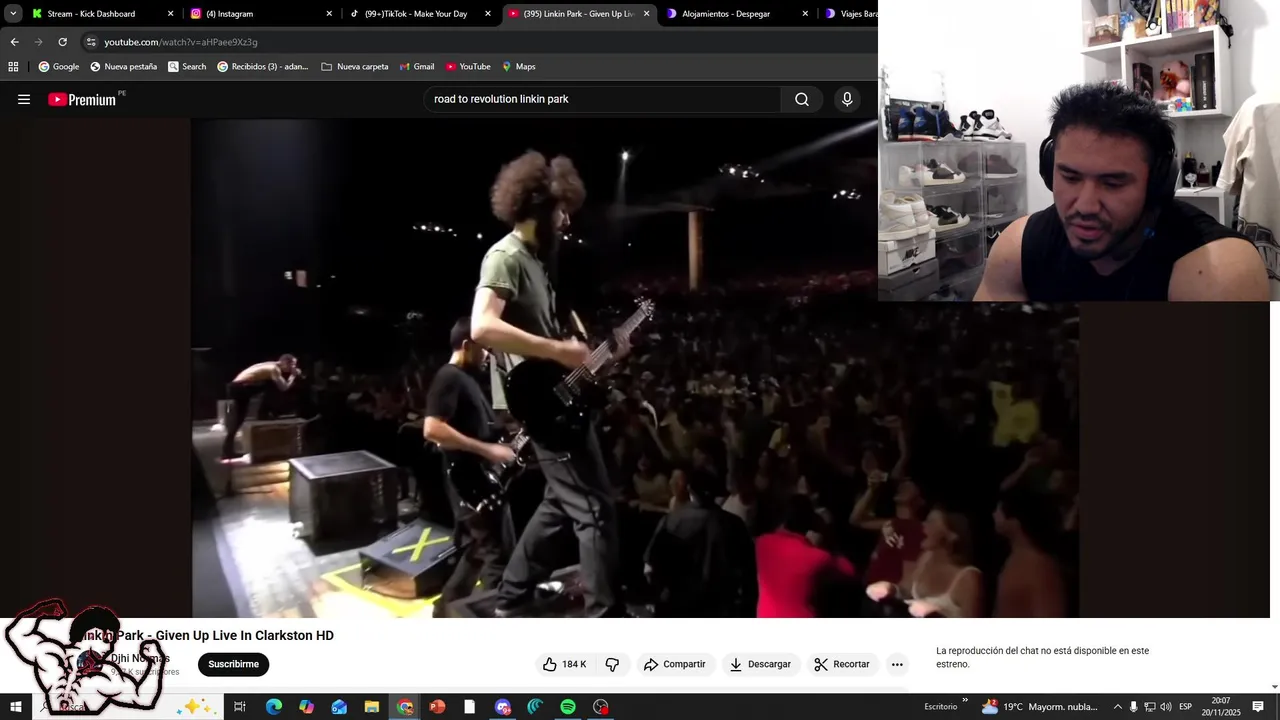
Task: Open more actions three-dot menu
Action: [x=897, y=664]
